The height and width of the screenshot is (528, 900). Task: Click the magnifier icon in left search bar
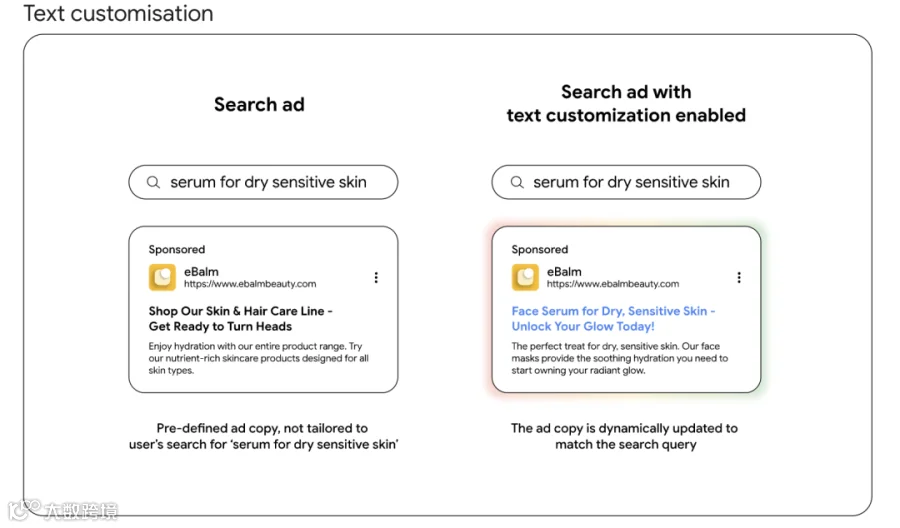coord(153,183)
